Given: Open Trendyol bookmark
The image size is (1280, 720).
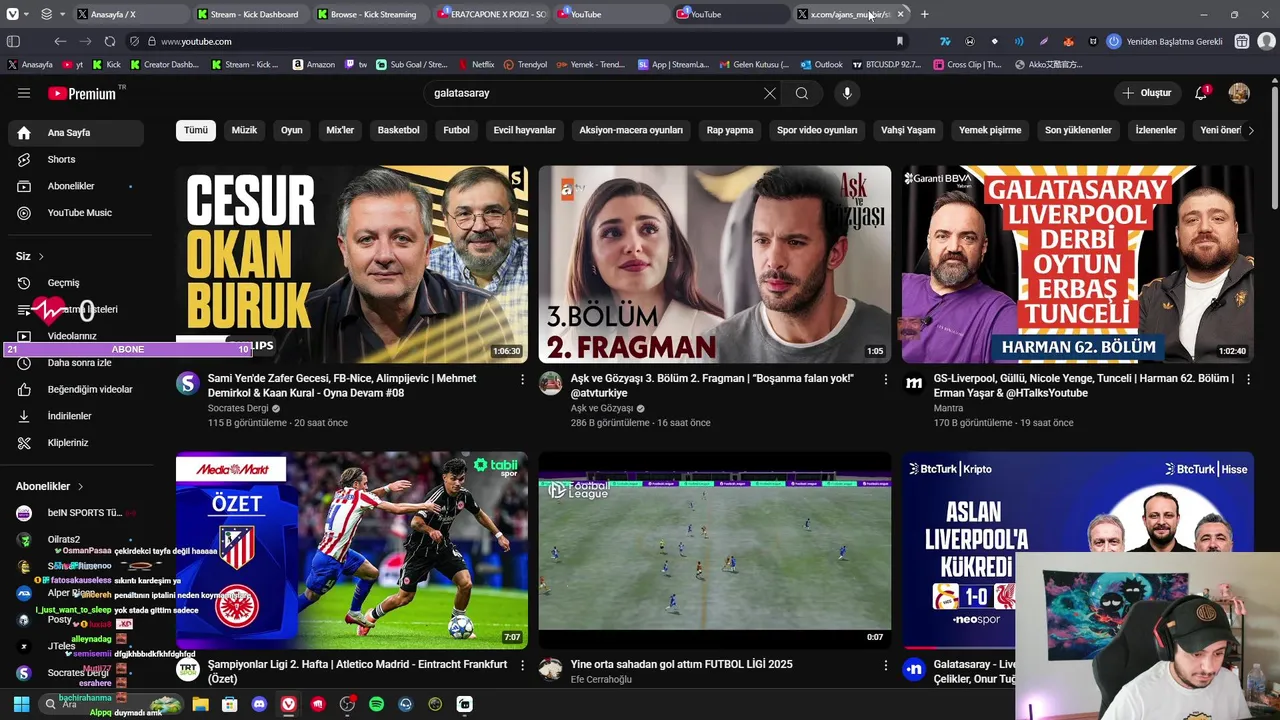Looking at the screenshot, I should [x=525, y=64].
